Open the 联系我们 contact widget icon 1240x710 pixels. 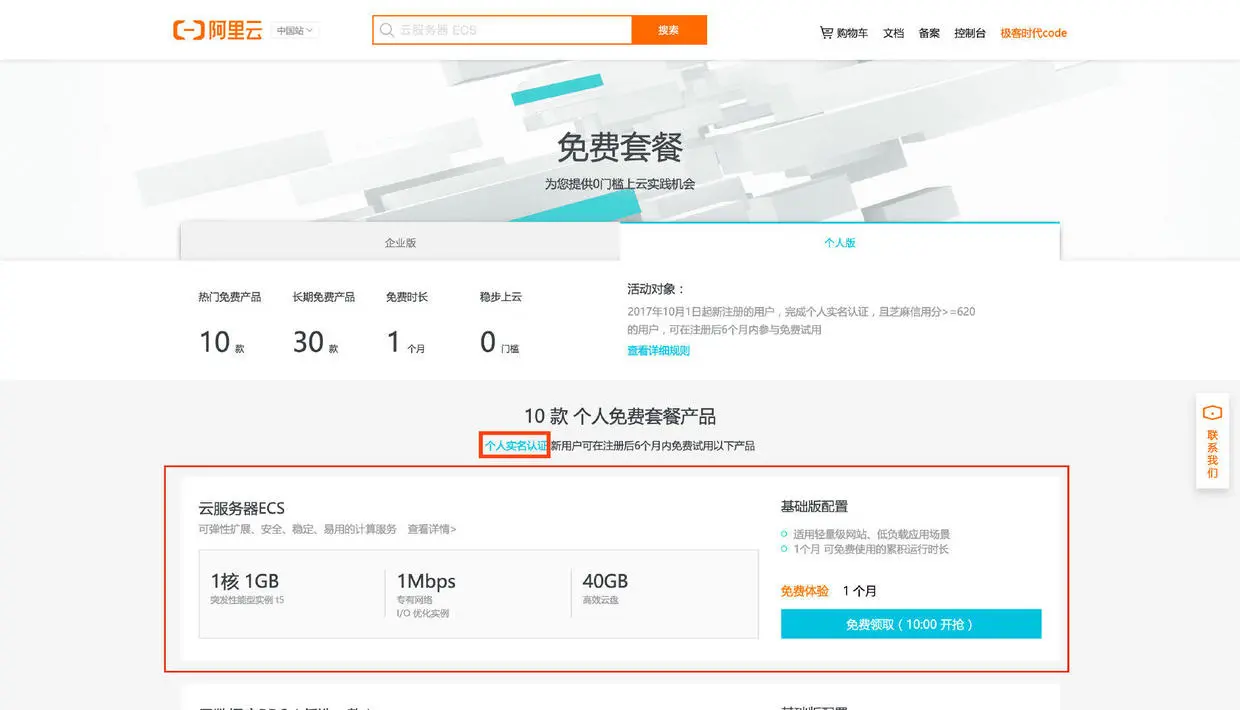pos(1212,412)
